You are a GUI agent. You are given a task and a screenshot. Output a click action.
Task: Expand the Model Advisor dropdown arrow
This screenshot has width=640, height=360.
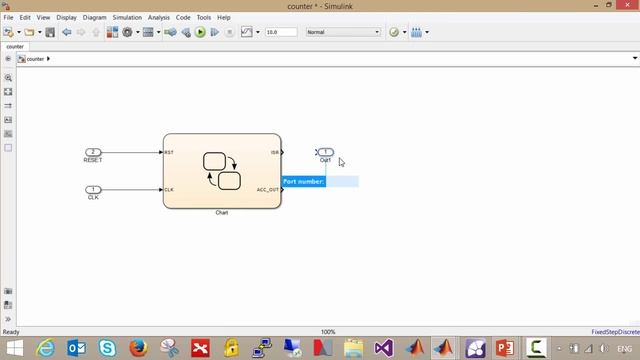[x=404, y=32]
